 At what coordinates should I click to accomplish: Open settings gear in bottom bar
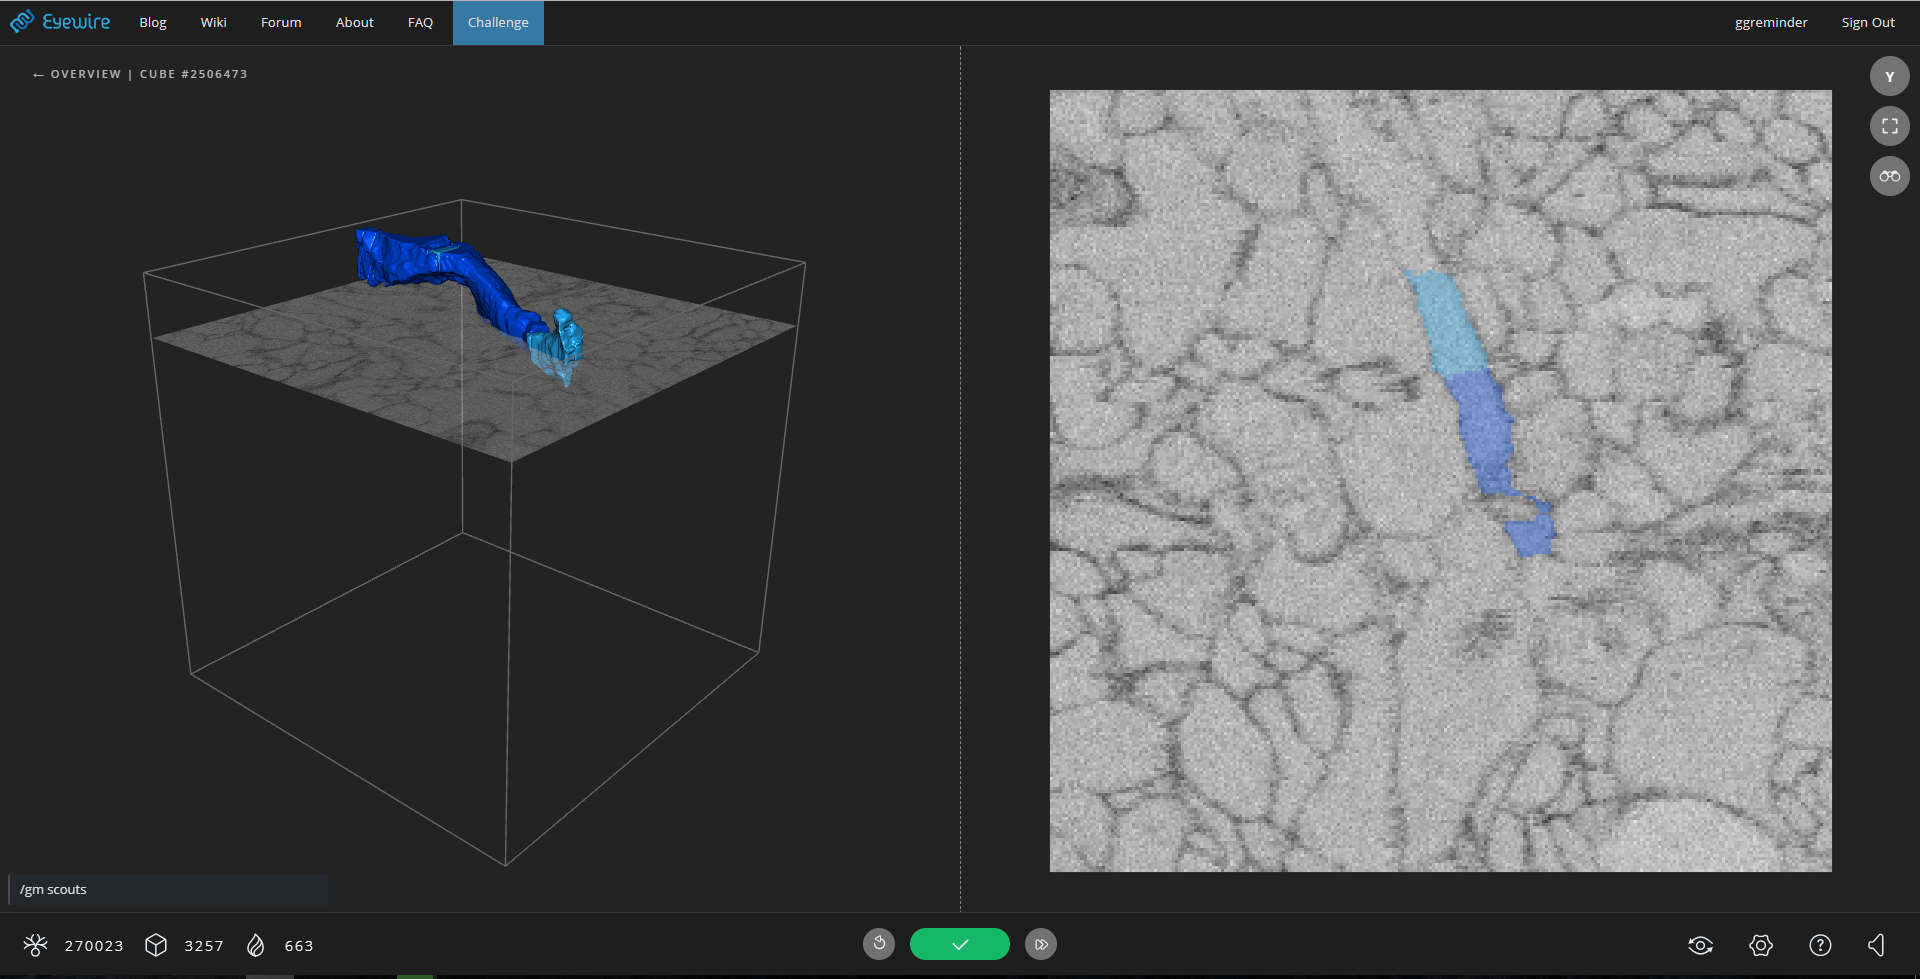coord(1761,945)
